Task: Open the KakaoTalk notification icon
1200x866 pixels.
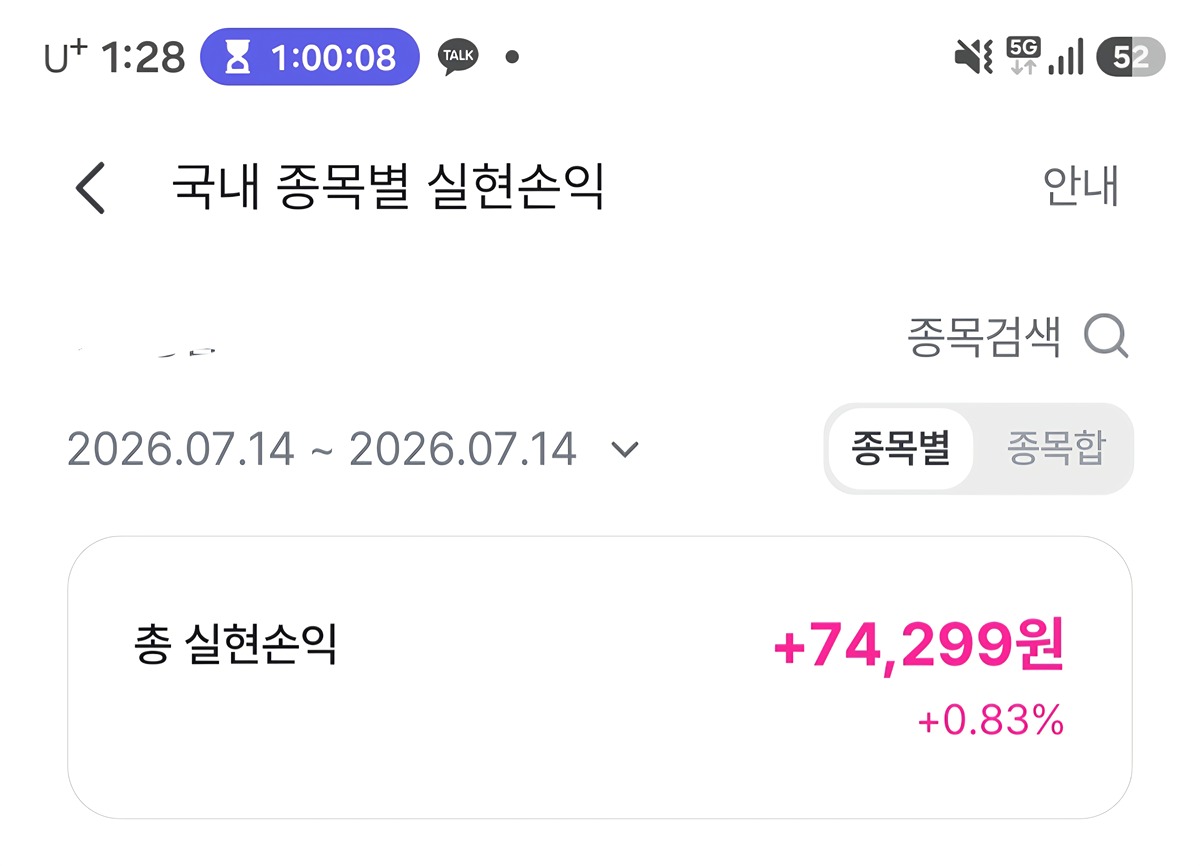Action: [x=458, y=57]
